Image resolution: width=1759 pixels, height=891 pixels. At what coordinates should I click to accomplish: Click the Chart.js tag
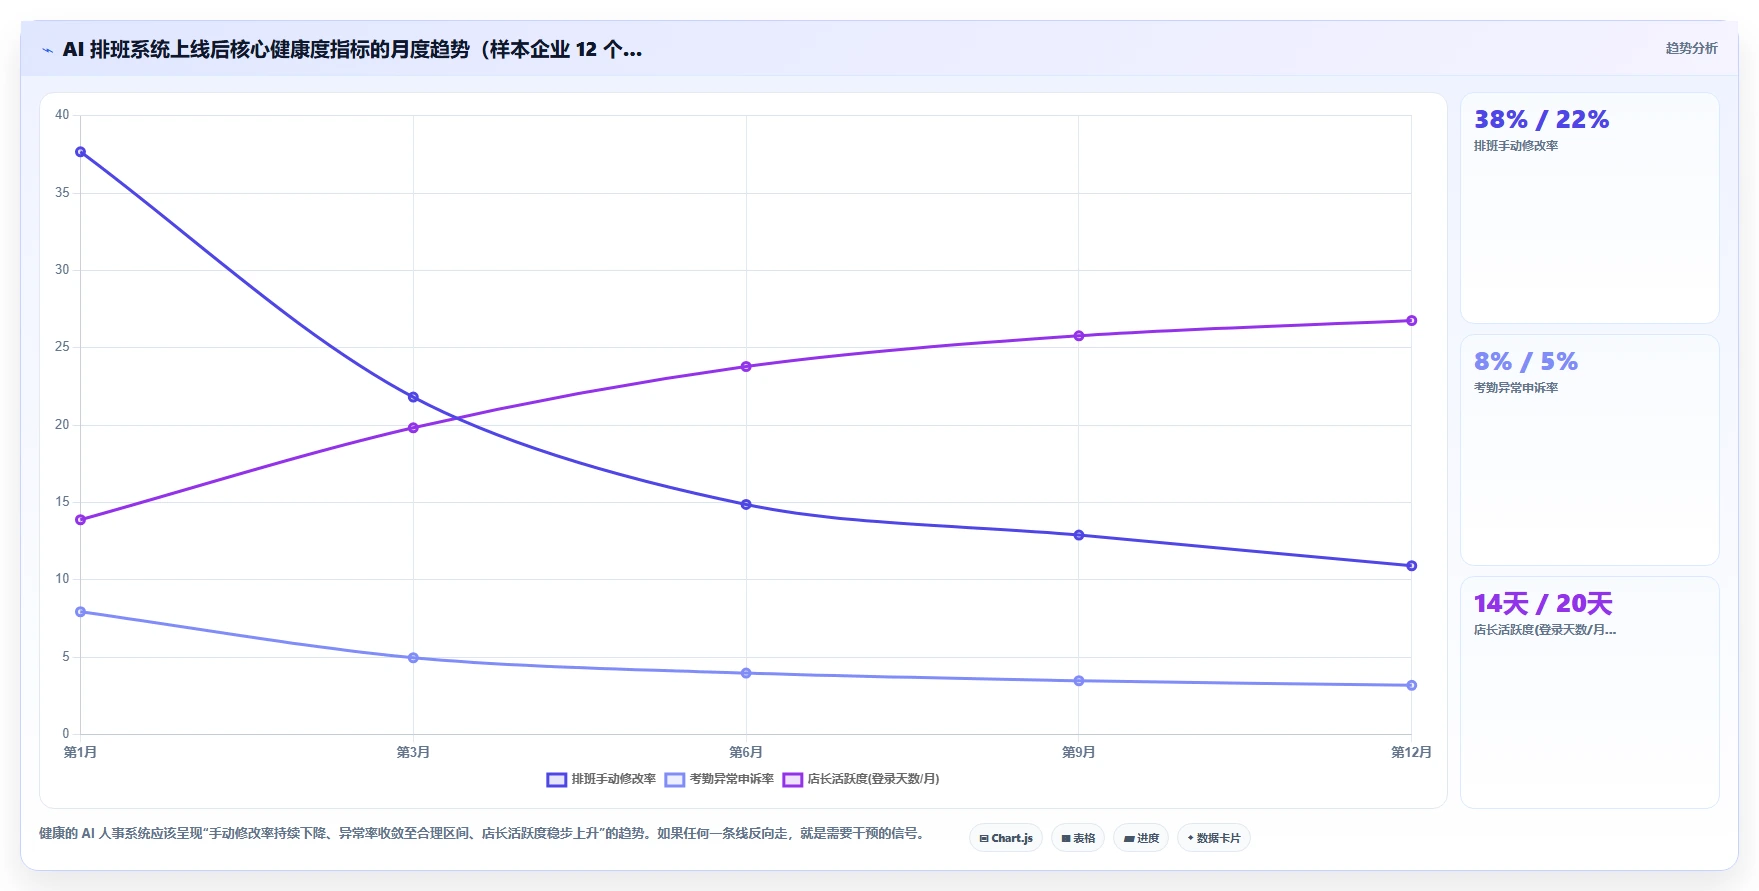[x=1006, y=838]
